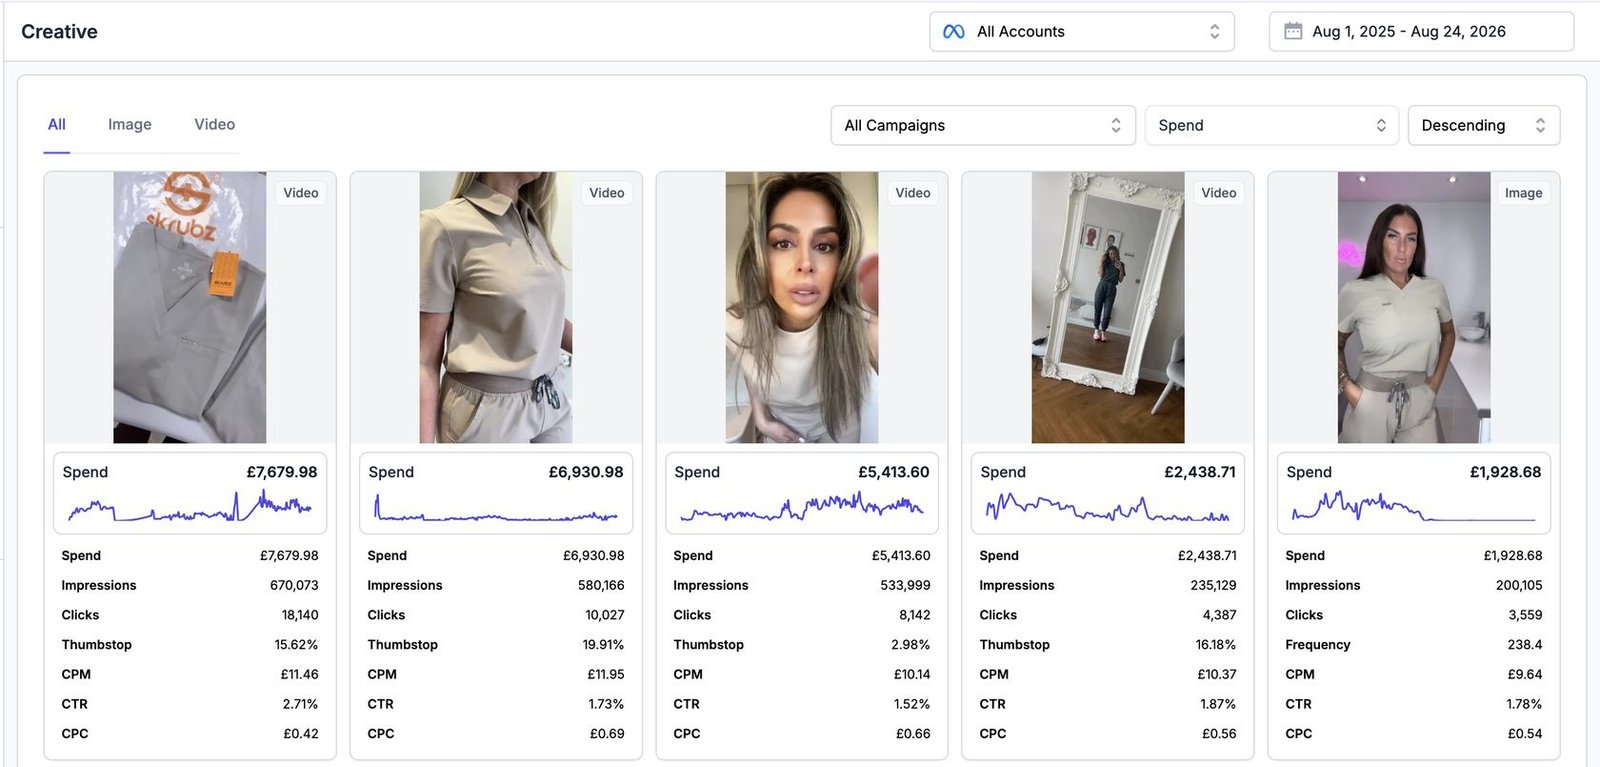Open the Aug 1, 2025 - Aug 24, 2026 date picker

pos(1421,32)
